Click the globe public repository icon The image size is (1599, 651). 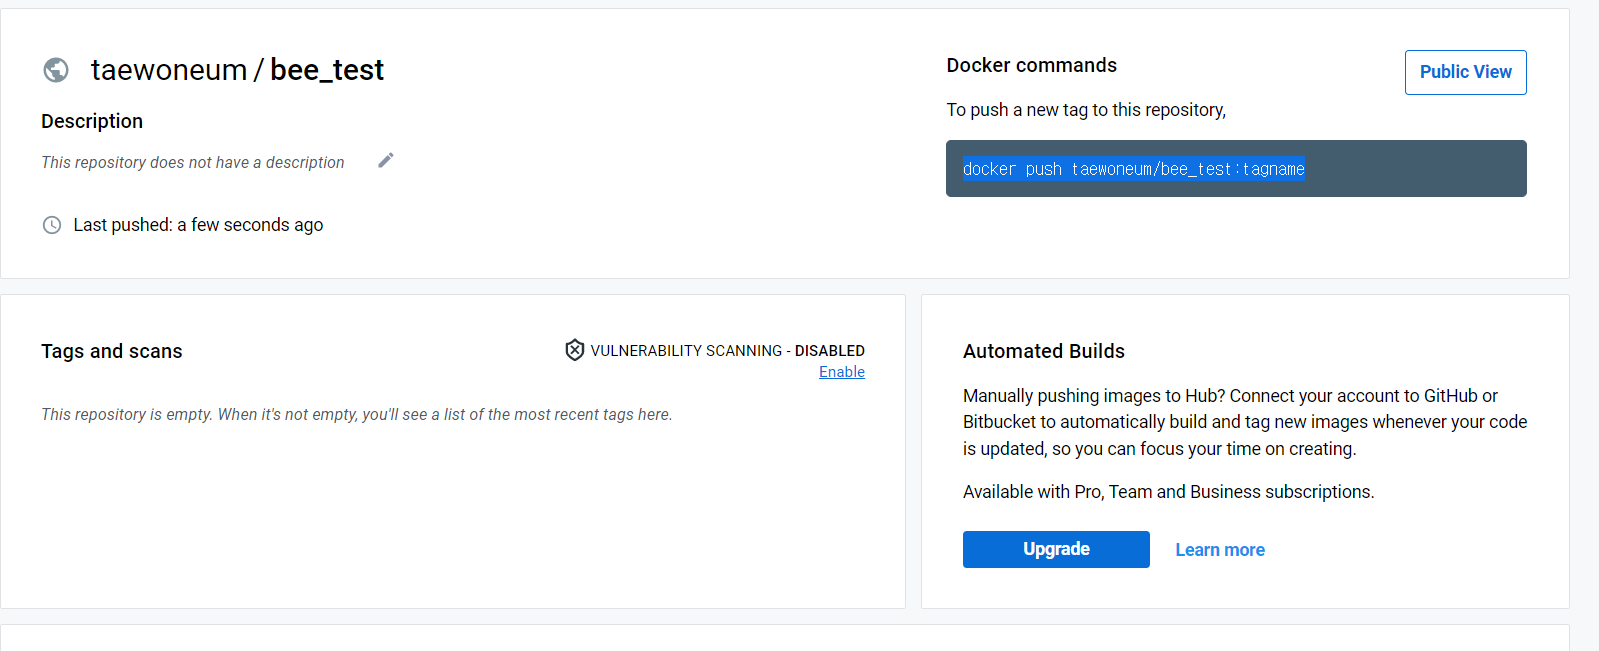[x=56, y=70]
